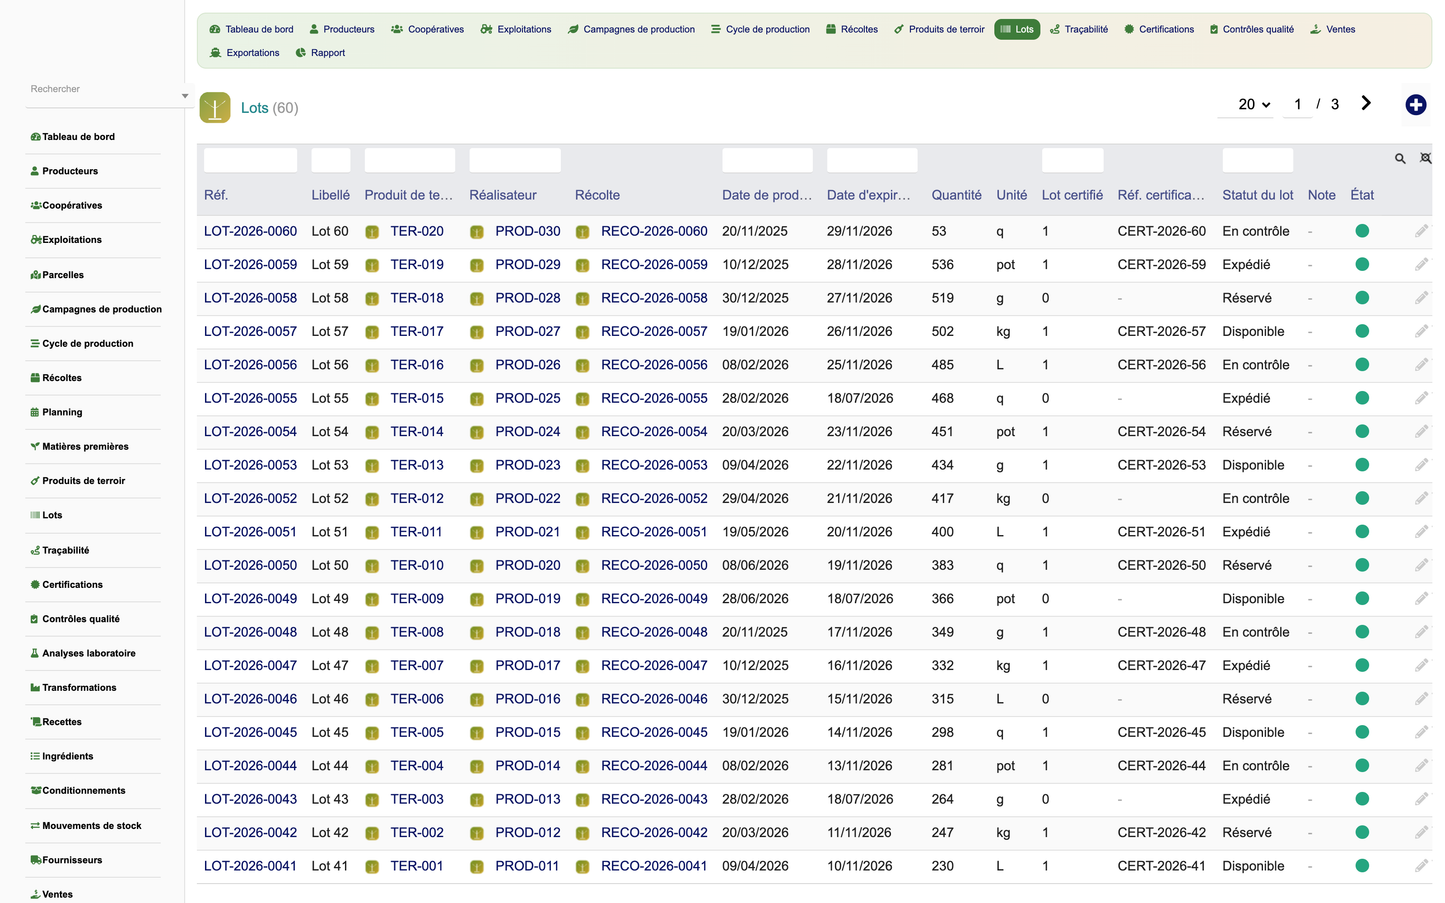Expand the sidebar Rechercher dropdown arrow
The width and height of the screenshot is (1445, 903).
tap(185, 96)
